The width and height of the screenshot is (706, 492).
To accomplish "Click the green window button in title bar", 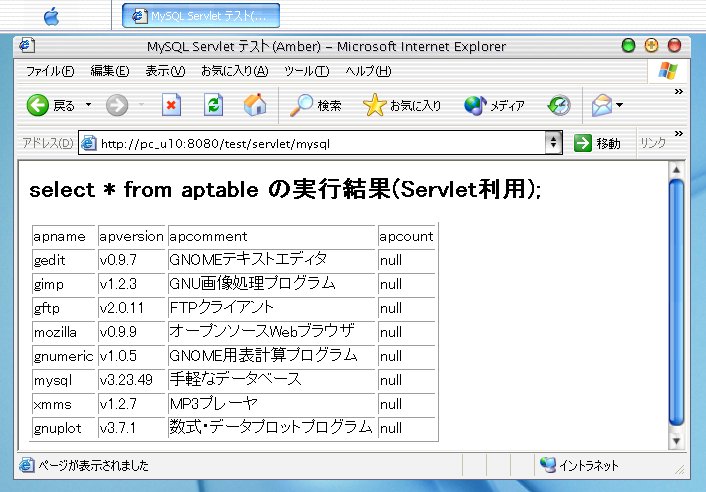I will 628,45.
